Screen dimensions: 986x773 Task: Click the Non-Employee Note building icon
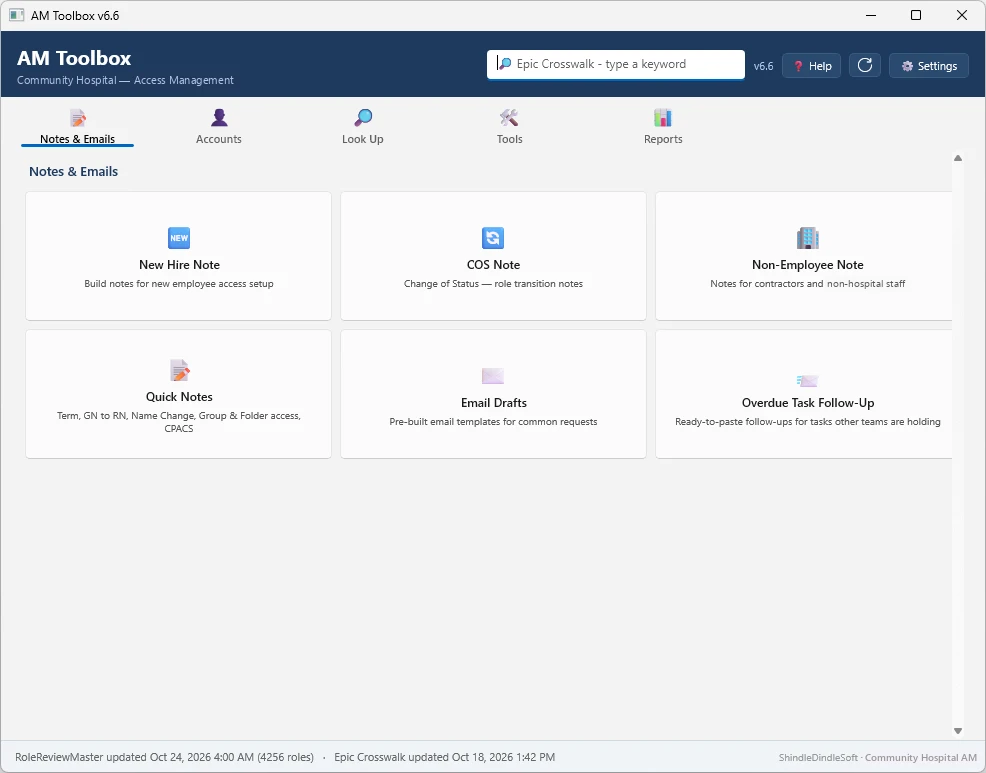point(808,238)
